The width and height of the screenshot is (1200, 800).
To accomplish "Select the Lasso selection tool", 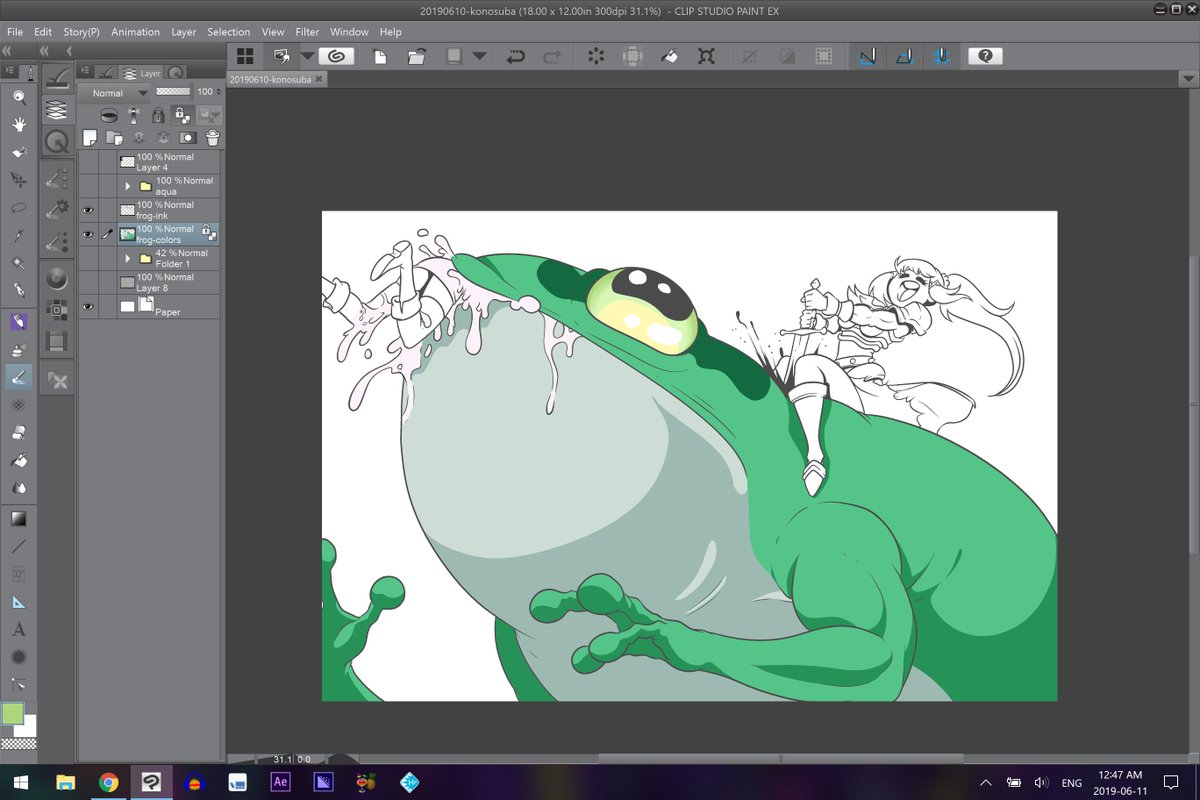I will pos(18,208).
